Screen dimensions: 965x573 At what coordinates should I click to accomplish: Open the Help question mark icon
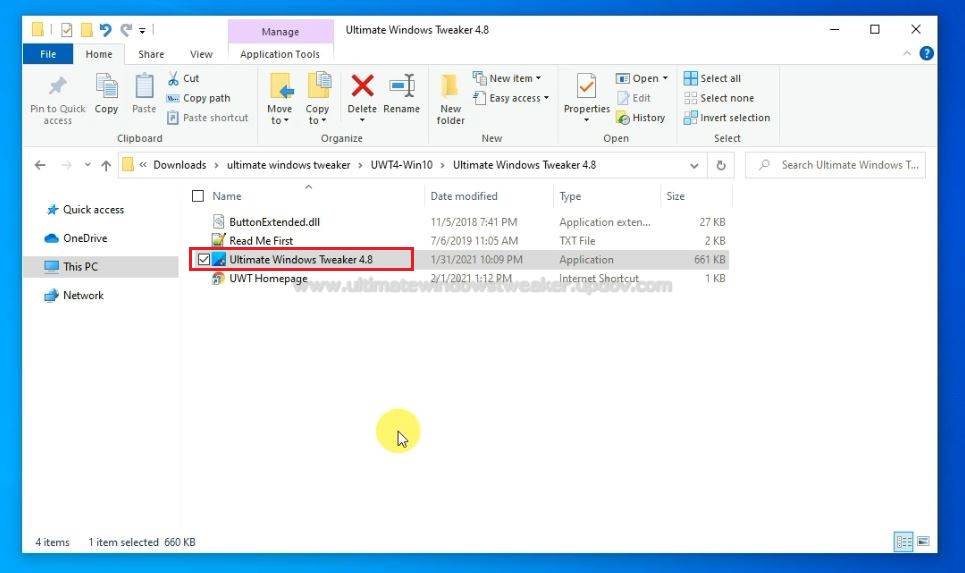(926, 54)
